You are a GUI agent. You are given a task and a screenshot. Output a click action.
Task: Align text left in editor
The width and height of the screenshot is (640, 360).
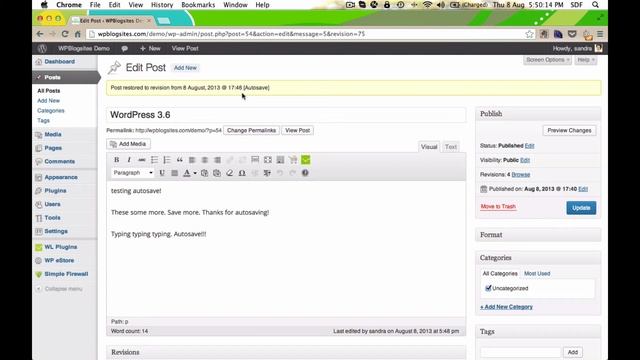click(192, 160)
